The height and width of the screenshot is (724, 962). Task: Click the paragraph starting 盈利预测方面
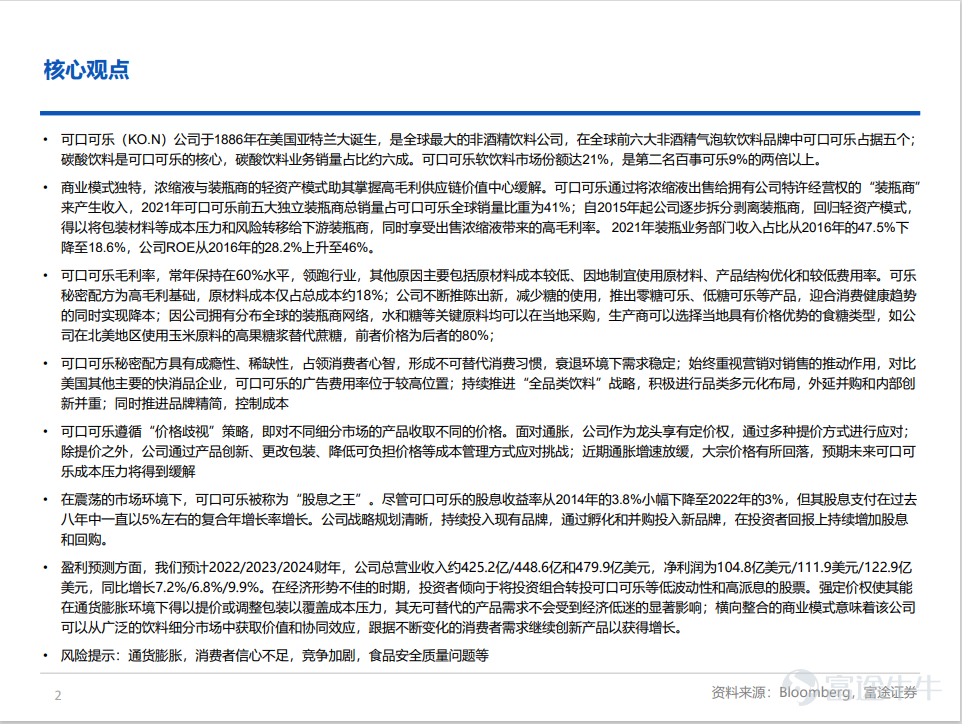click(x=488, y=598)
